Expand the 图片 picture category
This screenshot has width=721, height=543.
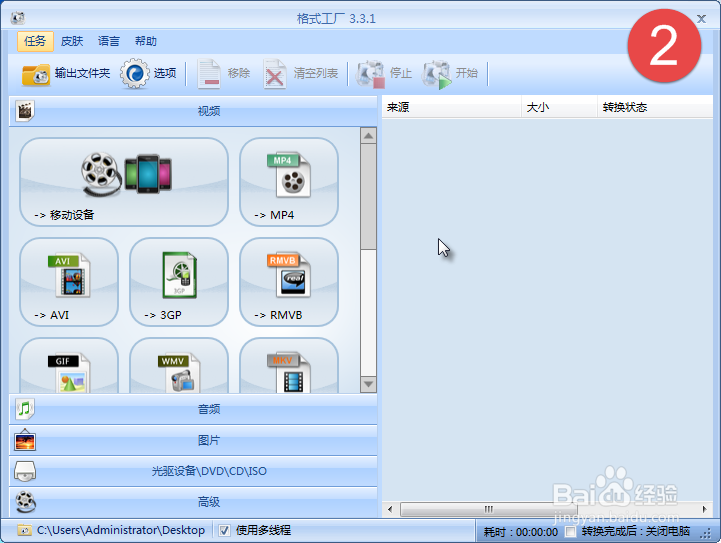click(x=193, y=440)
